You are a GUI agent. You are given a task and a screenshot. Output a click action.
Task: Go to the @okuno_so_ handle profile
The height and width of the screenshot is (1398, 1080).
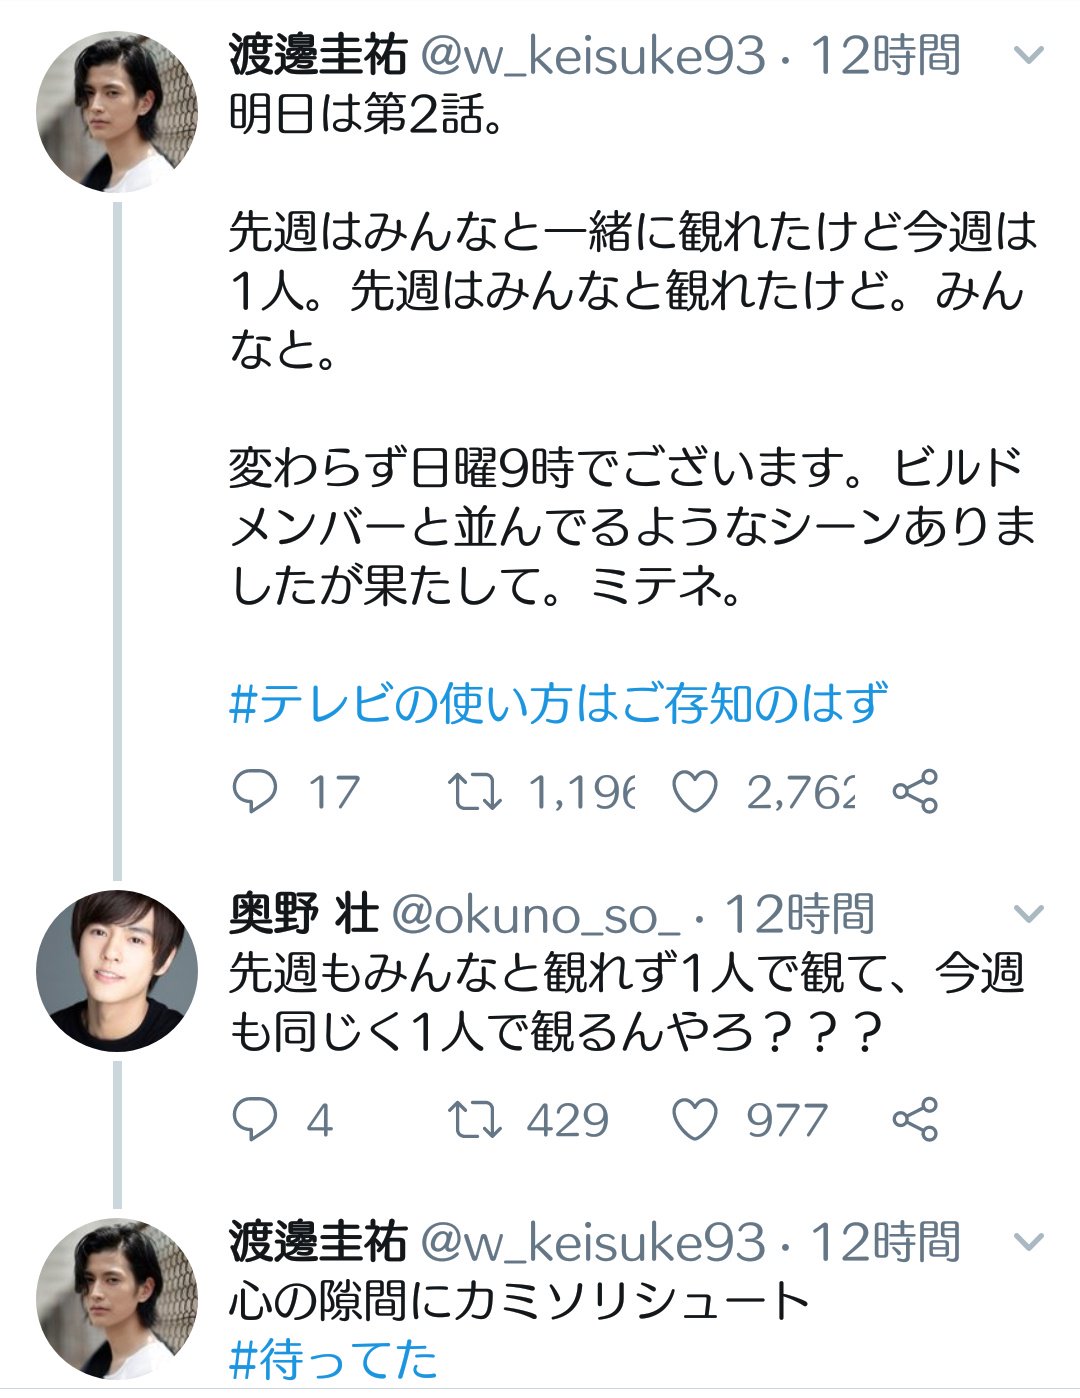click(535, 914)
